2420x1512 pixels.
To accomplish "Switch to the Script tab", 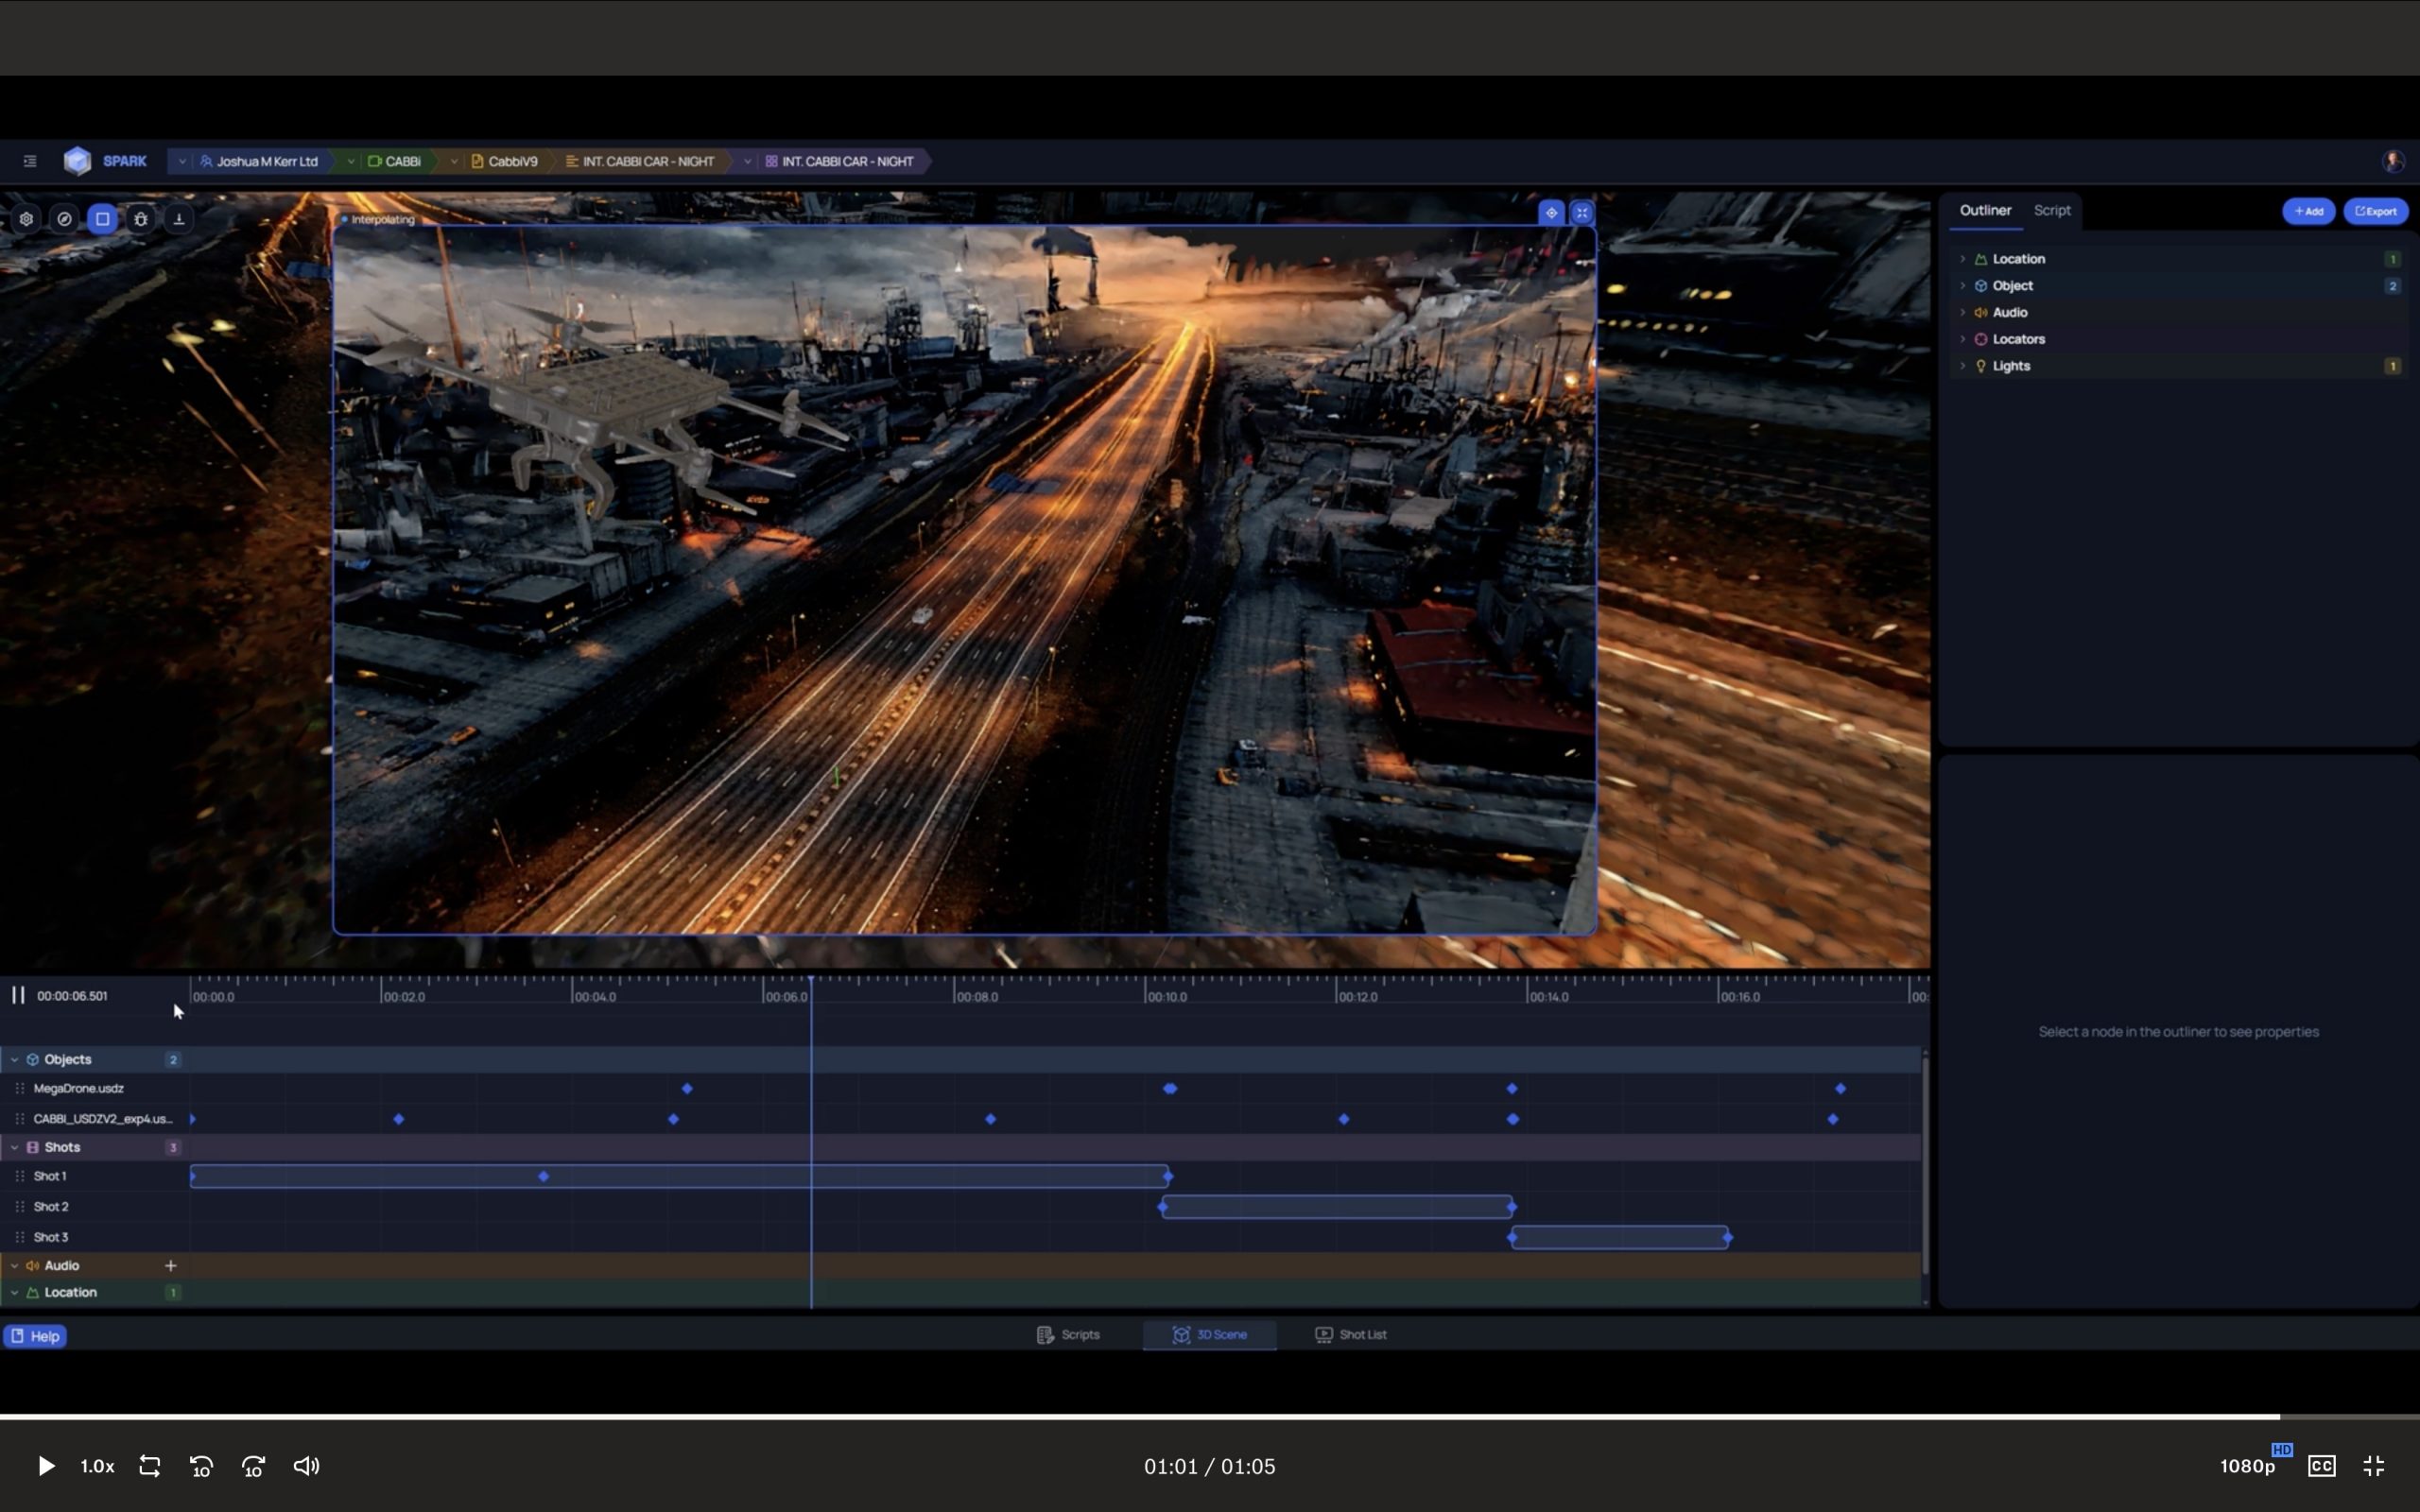I will [x=2051, y=210].
